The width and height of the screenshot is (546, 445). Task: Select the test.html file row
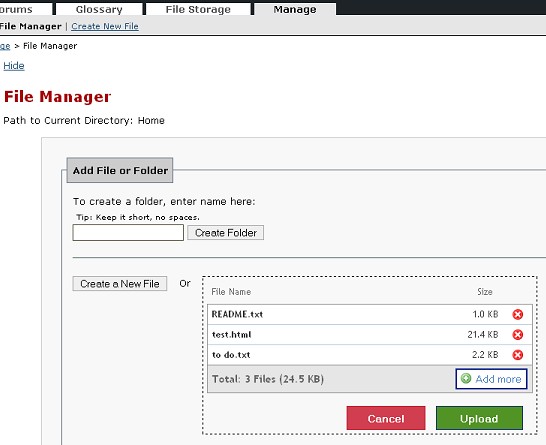[x=370, y=335]
